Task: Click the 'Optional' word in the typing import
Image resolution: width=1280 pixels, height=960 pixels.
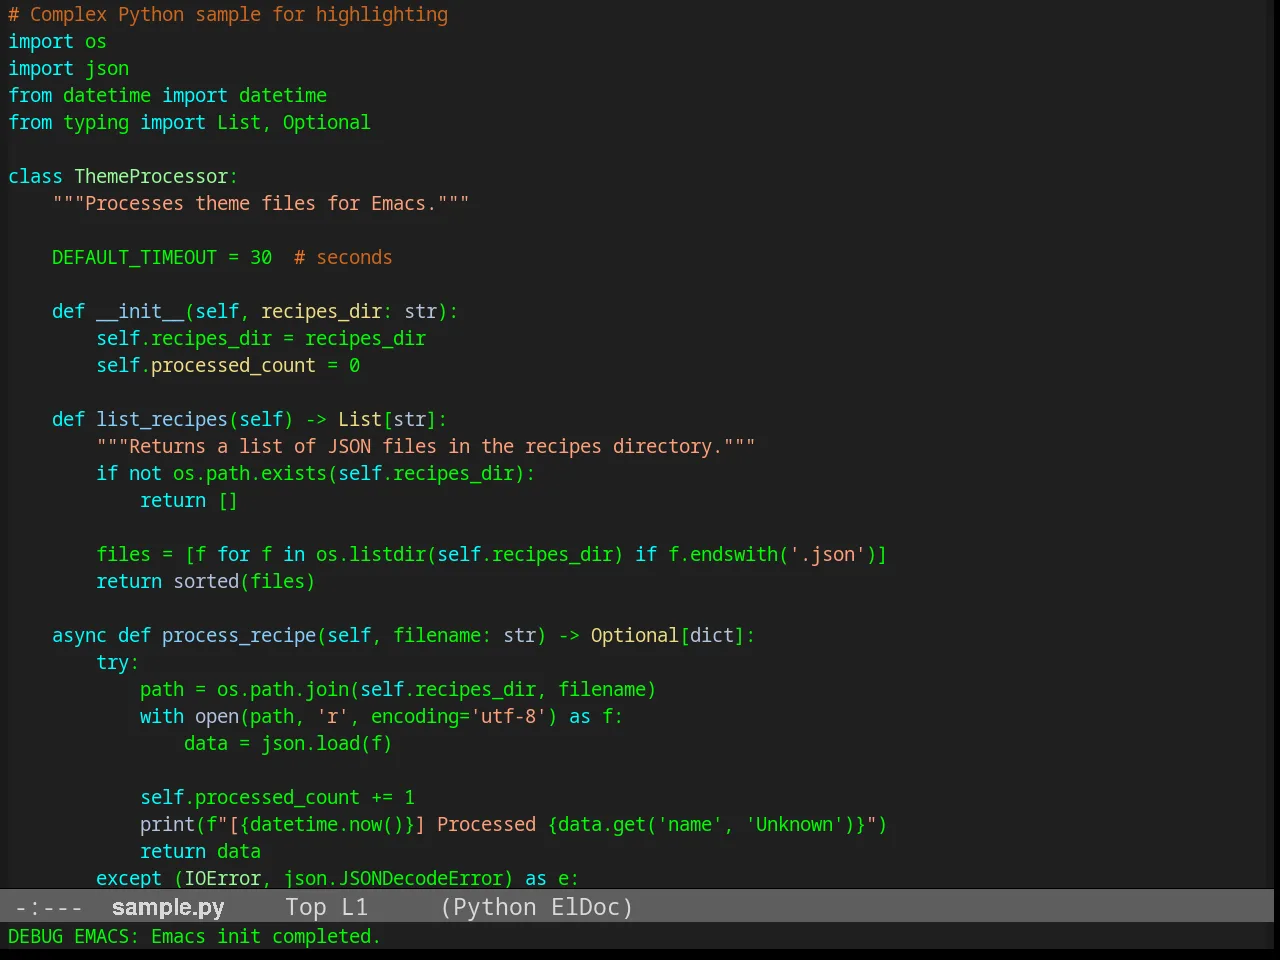Action: [326, 123]
